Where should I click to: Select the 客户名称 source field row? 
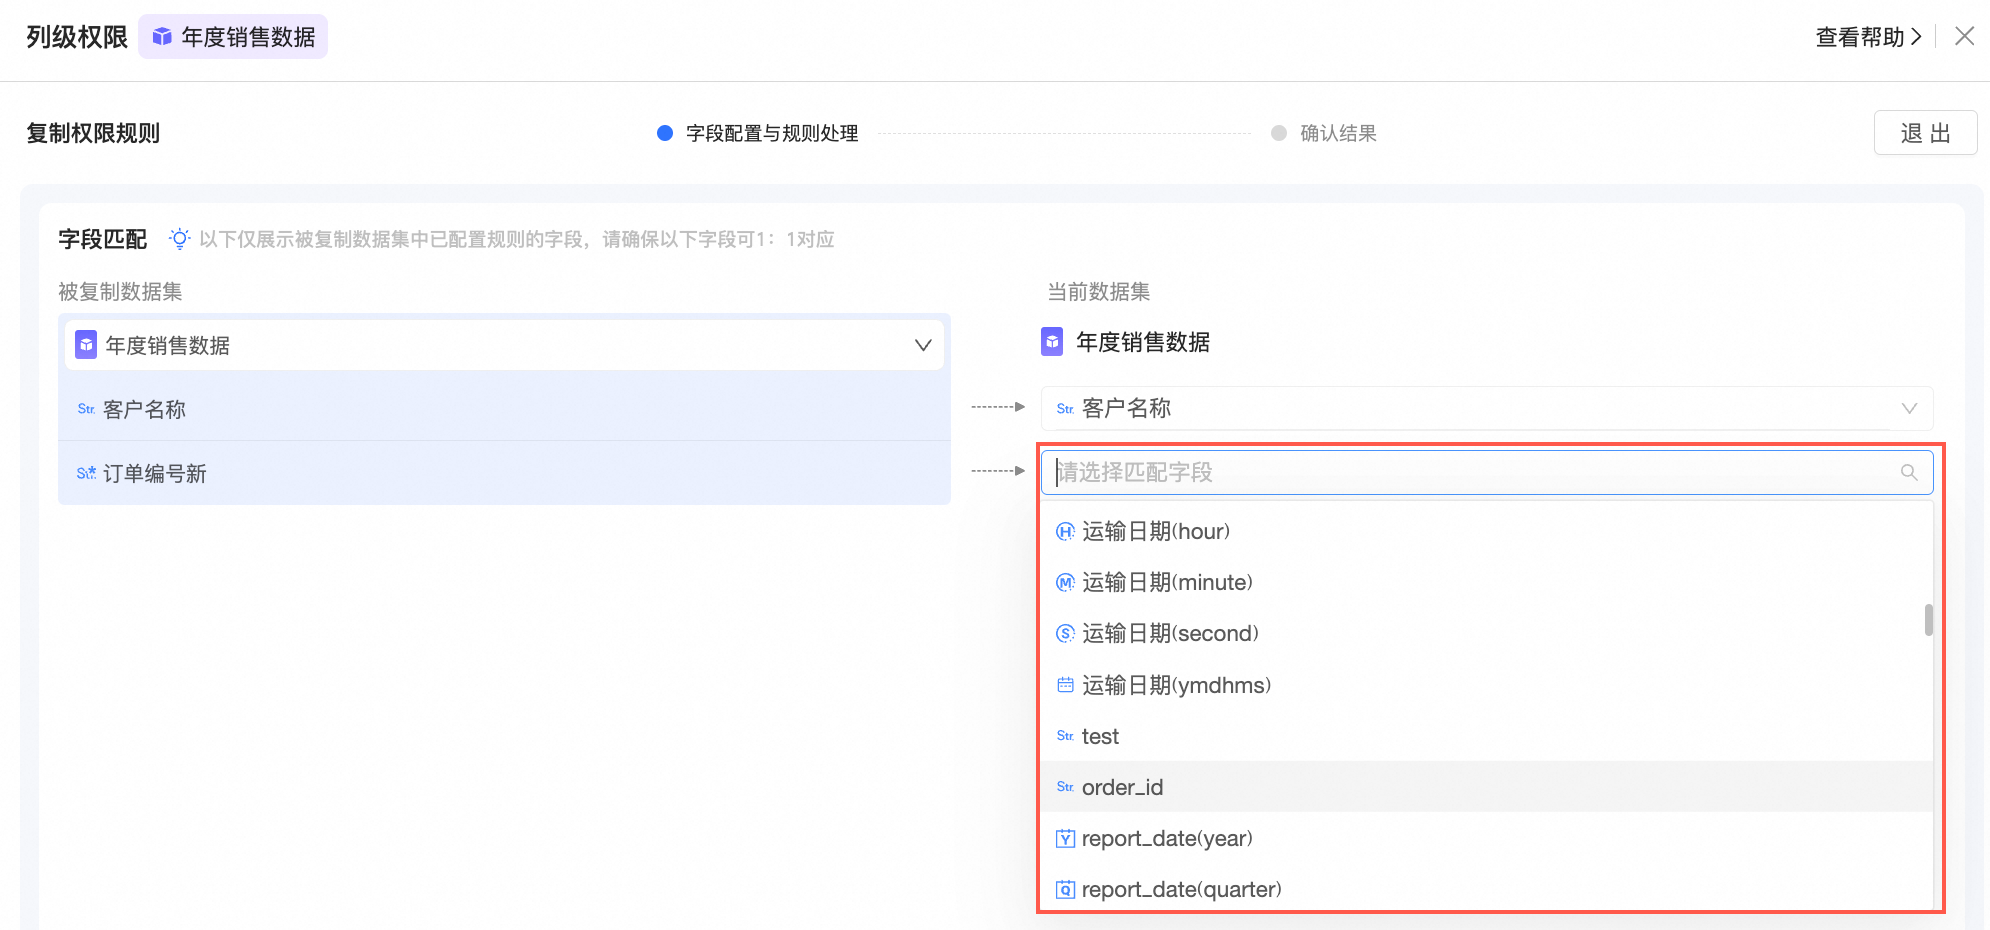(x=504, y=409)
